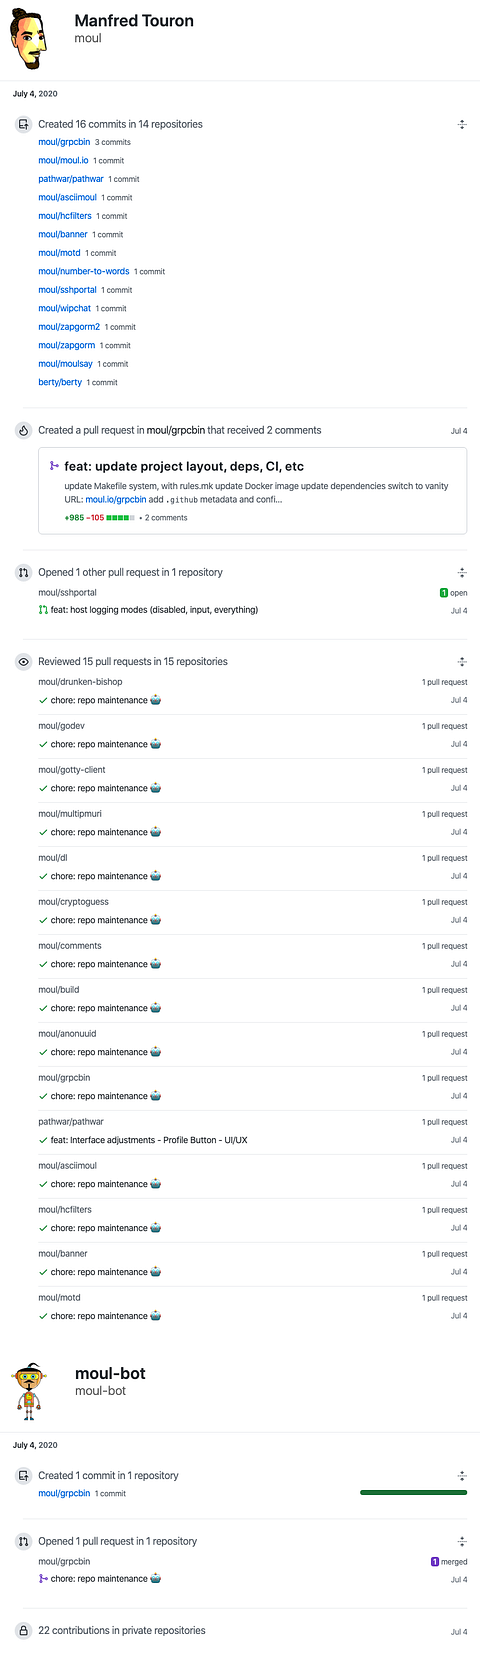Click the pull request icon beside 'Opened 1 other pull request'
480x1668 pixels.
[x=23, y=572]
